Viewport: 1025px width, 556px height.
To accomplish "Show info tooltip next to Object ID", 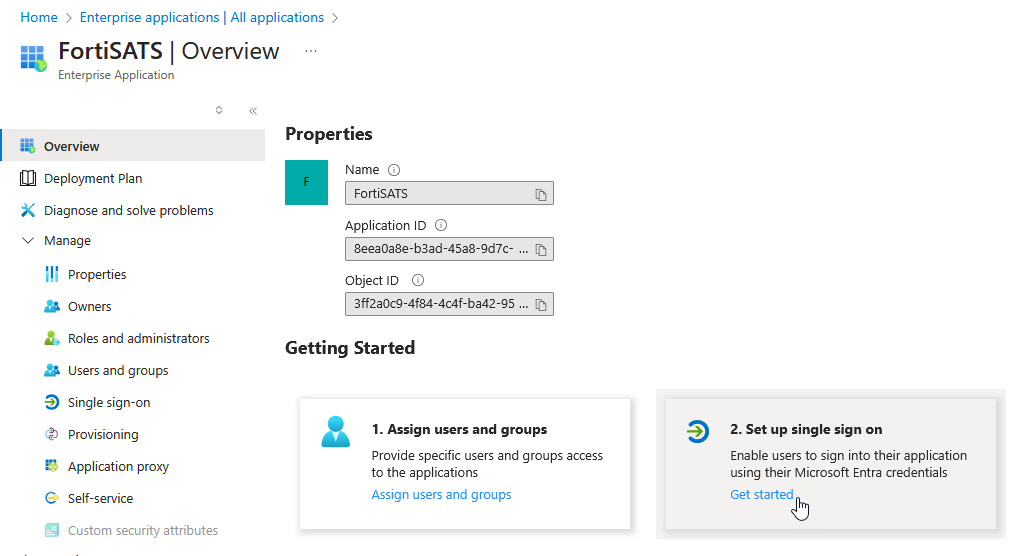I will tap(418, 280).
